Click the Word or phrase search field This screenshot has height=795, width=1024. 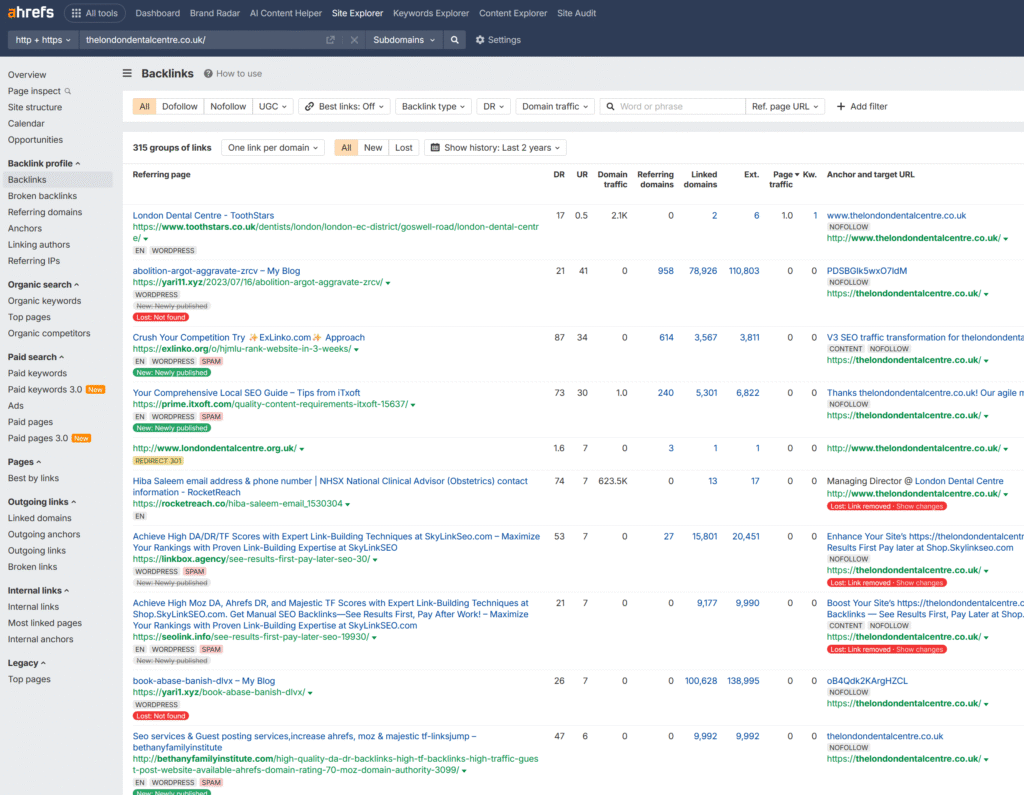point(673,106)
